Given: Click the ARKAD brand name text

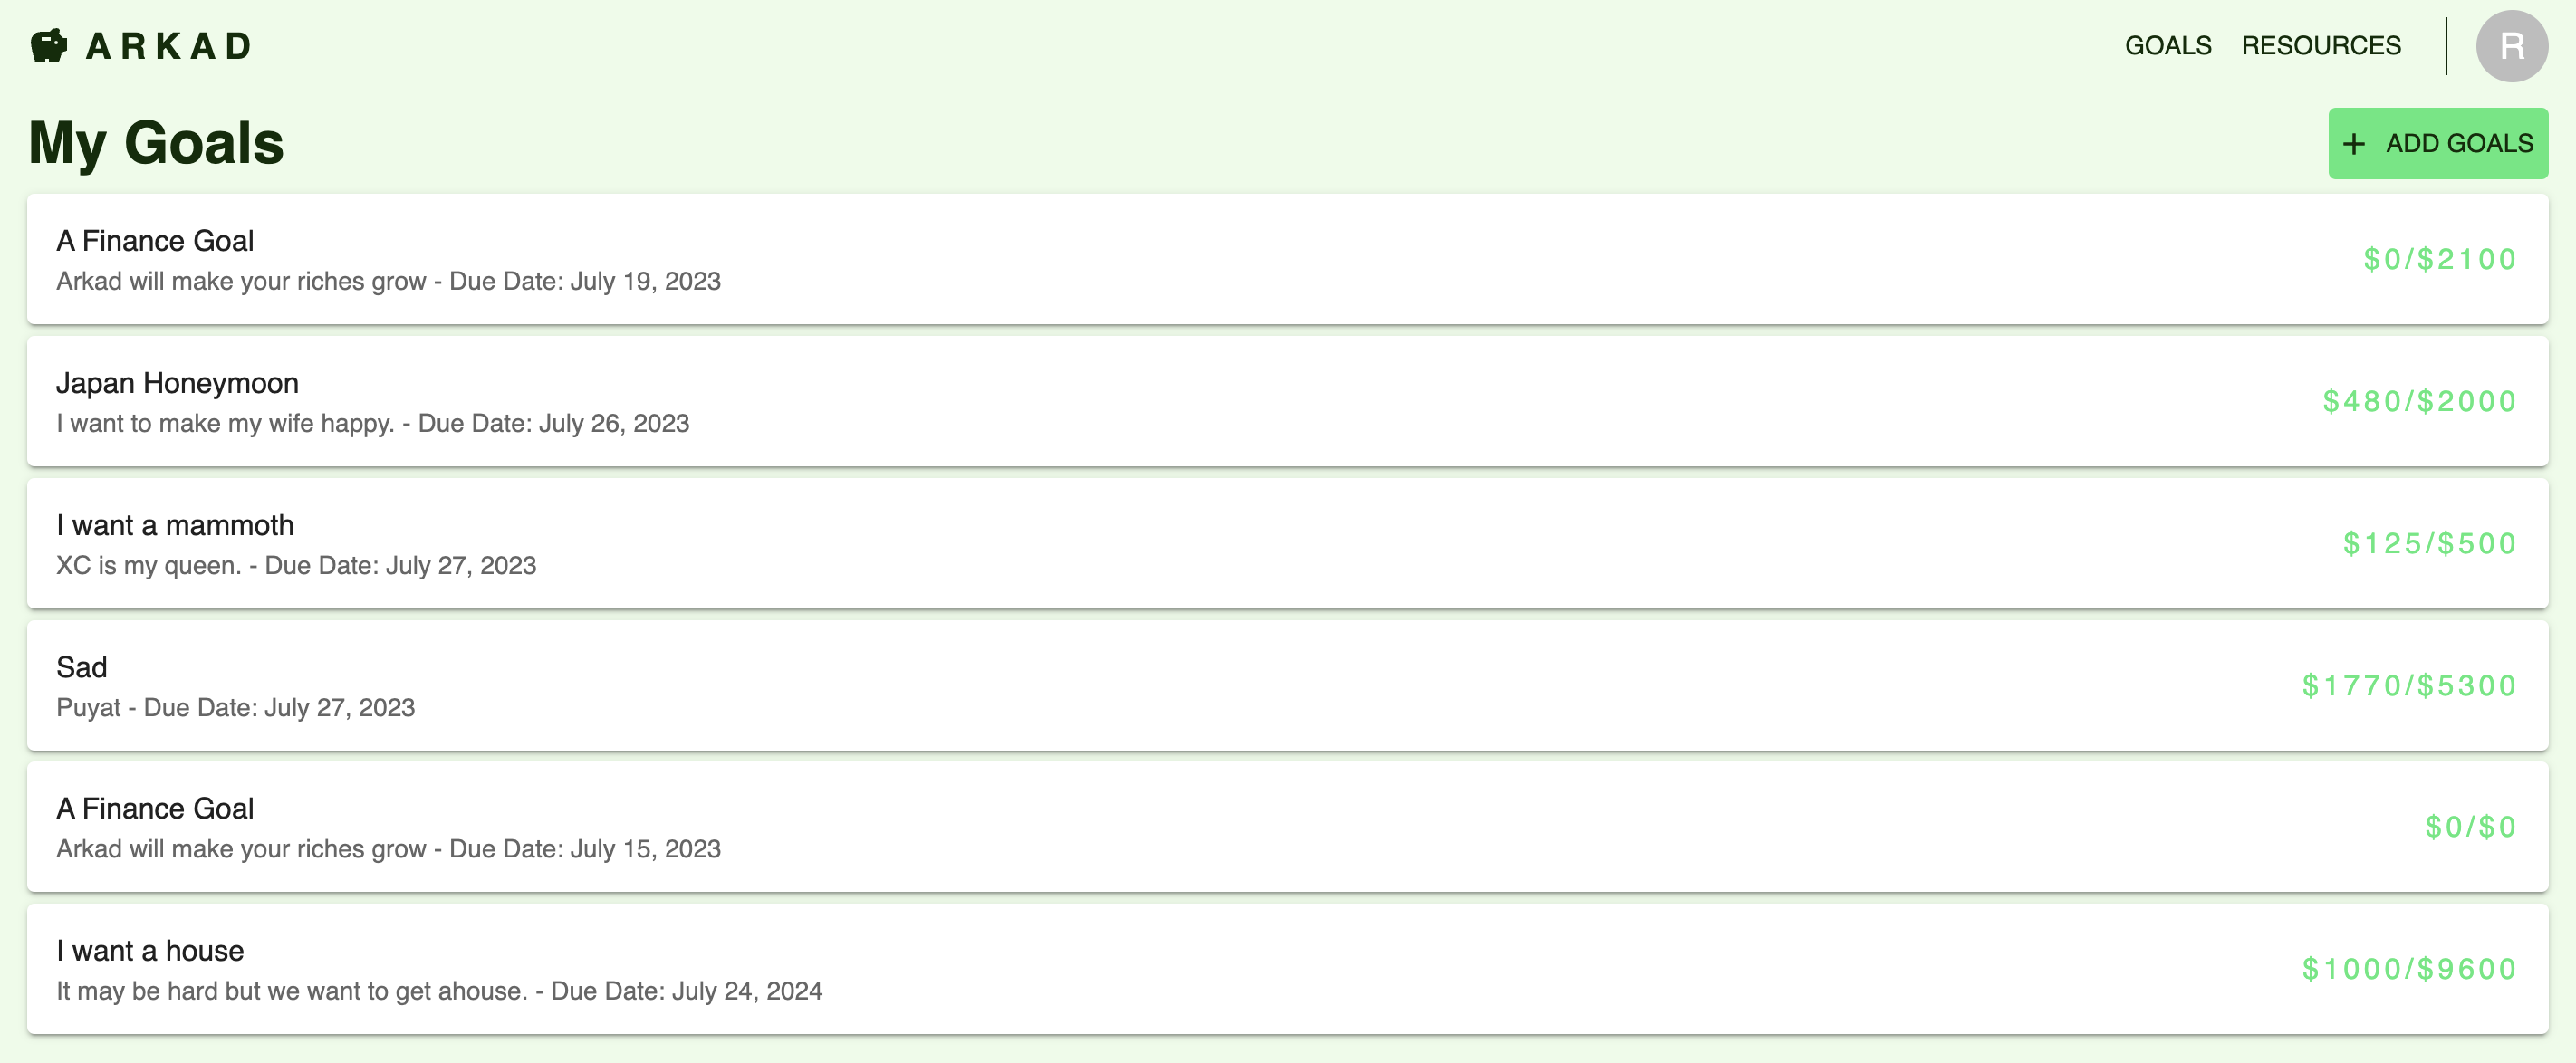Looking at the screenshot, I should [169, 46].
